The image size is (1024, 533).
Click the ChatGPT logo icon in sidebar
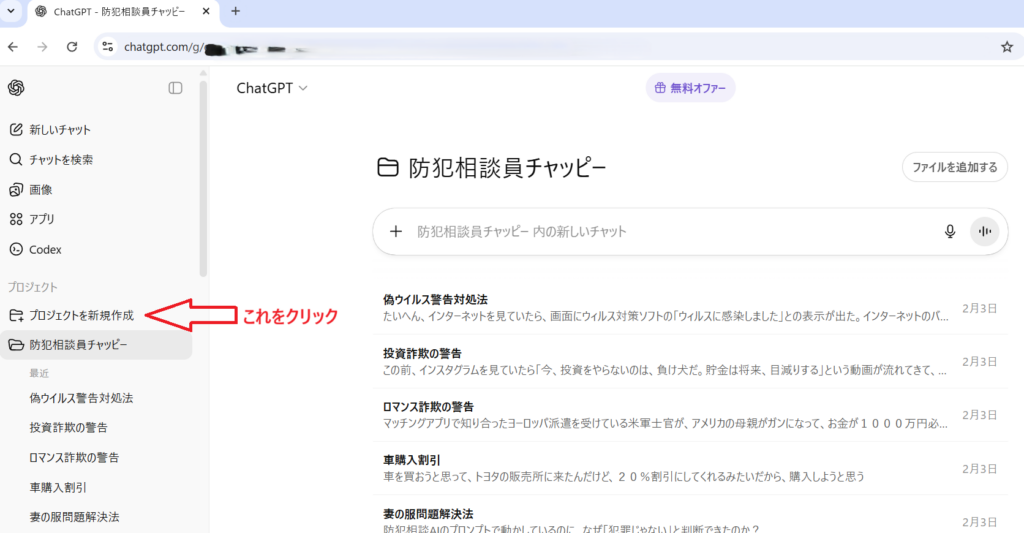(x=16, y=88)
